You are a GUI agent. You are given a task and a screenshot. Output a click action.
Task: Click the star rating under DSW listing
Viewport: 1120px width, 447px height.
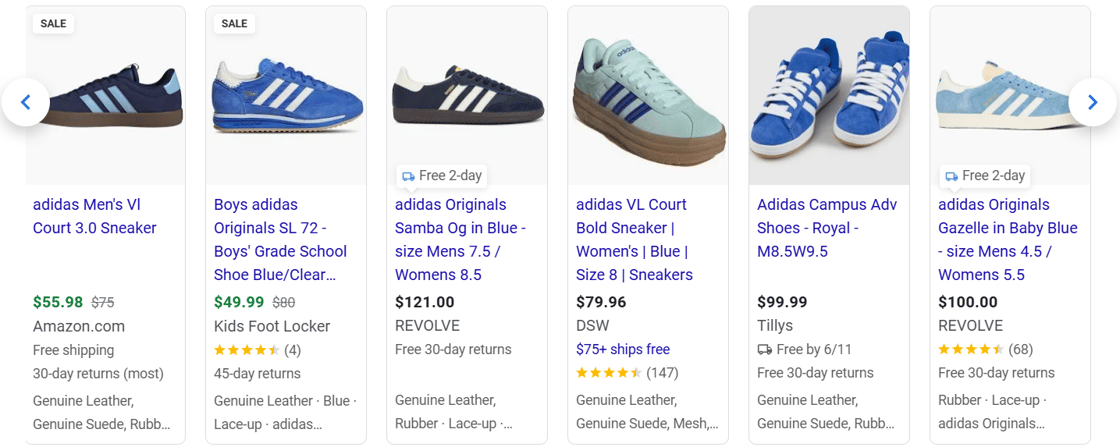tap(608, 373)
